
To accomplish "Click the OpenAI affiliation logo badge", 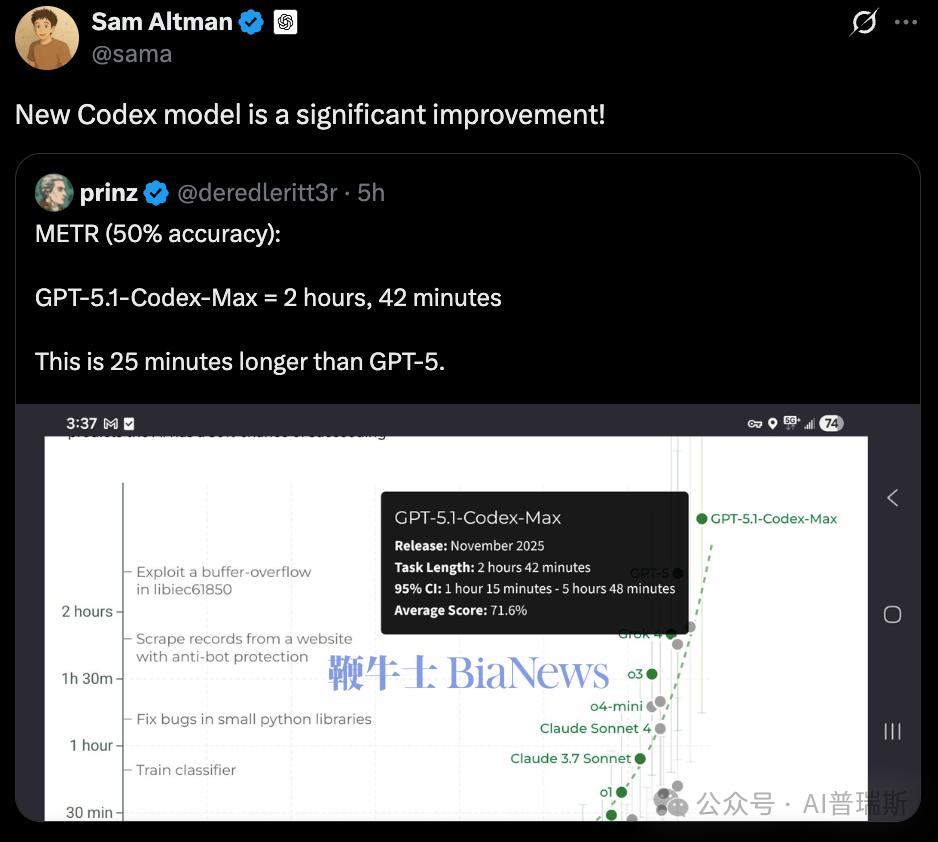I will coord(285,22).
